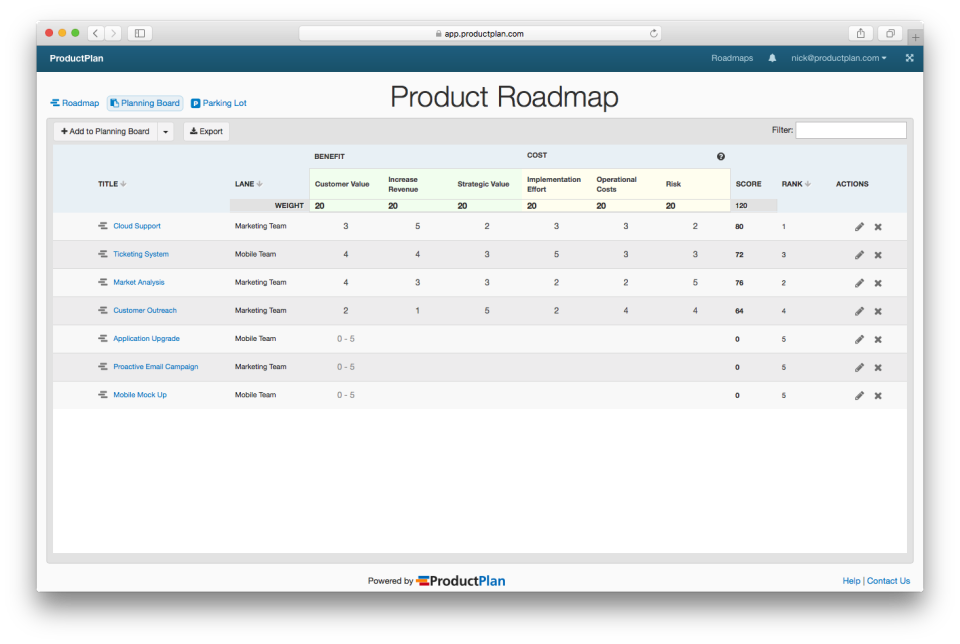Export the planning board
960x644 pixels.
point(206,132)
